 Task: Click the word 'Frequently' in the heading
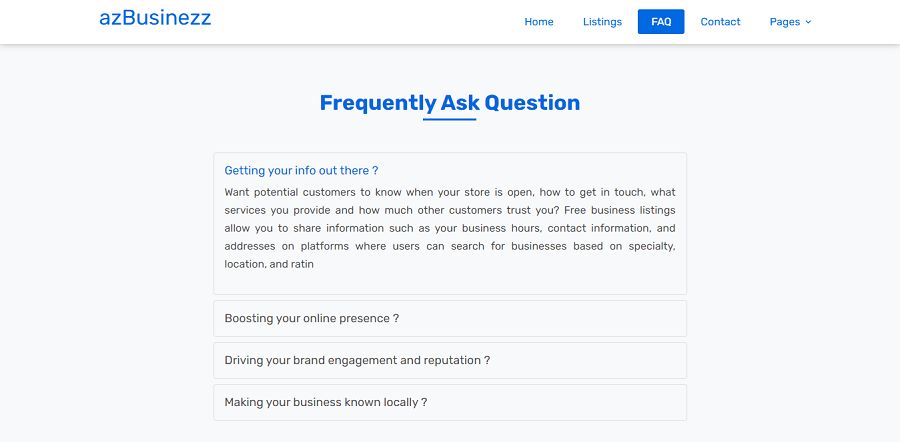coord(377,103)
